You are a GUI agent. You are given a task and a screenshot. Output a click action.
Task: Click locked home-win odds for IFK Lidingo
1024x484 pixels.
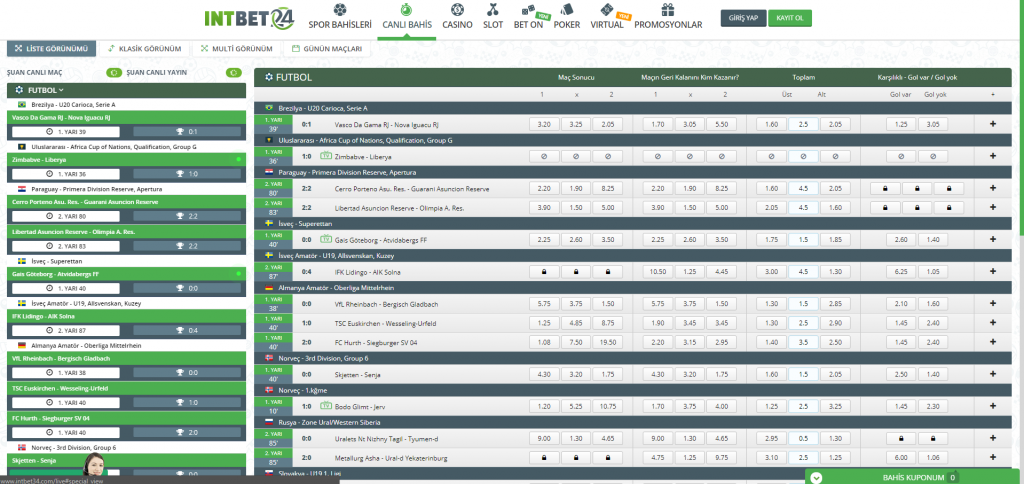click(544, 272)
